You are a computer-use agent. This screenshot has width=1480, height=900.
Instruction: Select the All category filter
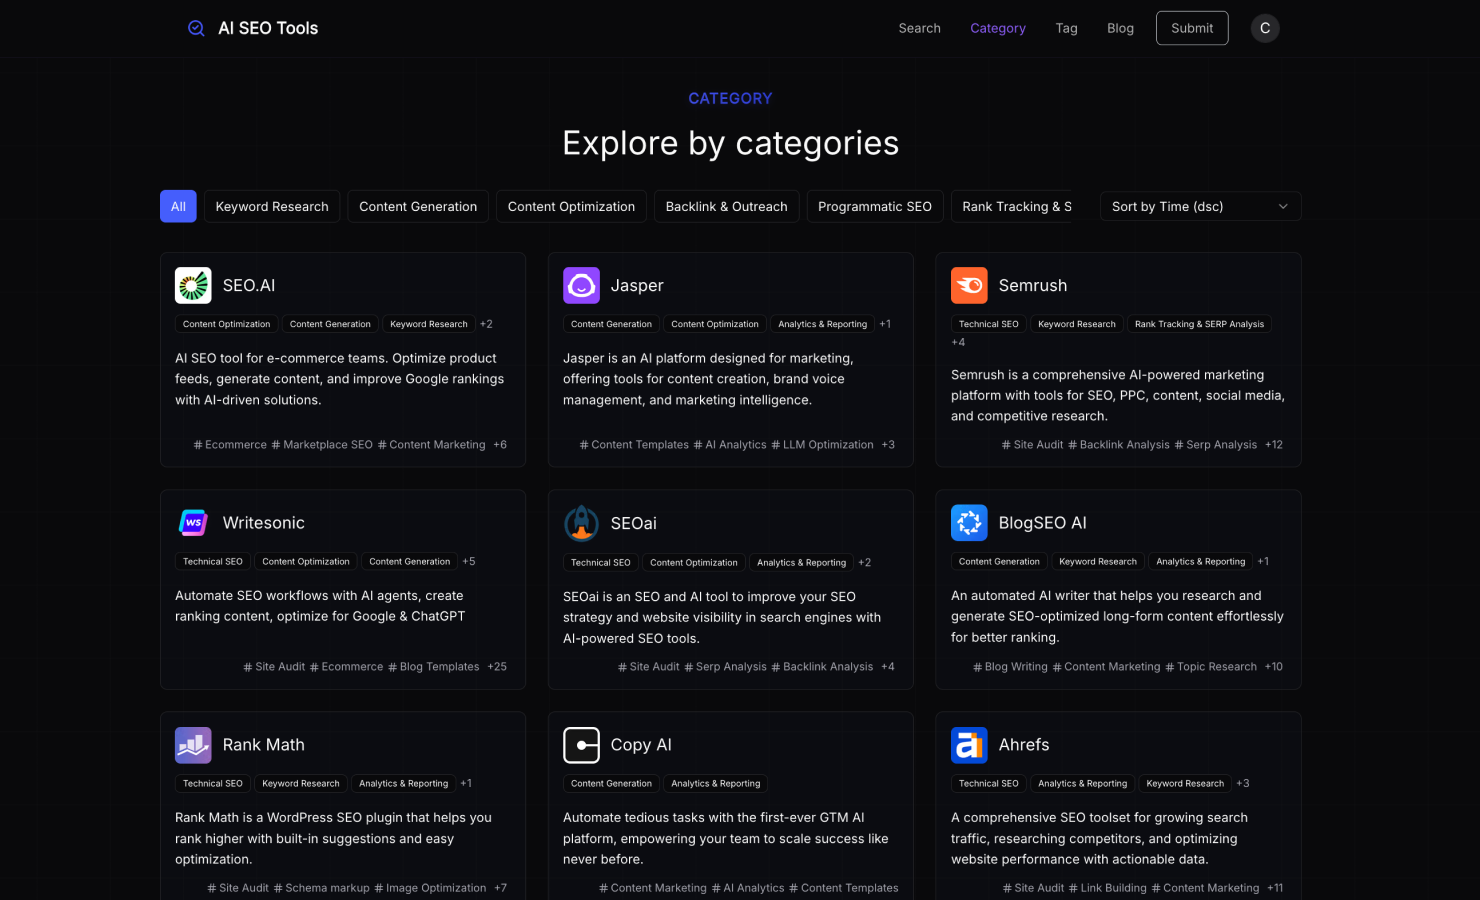click(178, 206)
